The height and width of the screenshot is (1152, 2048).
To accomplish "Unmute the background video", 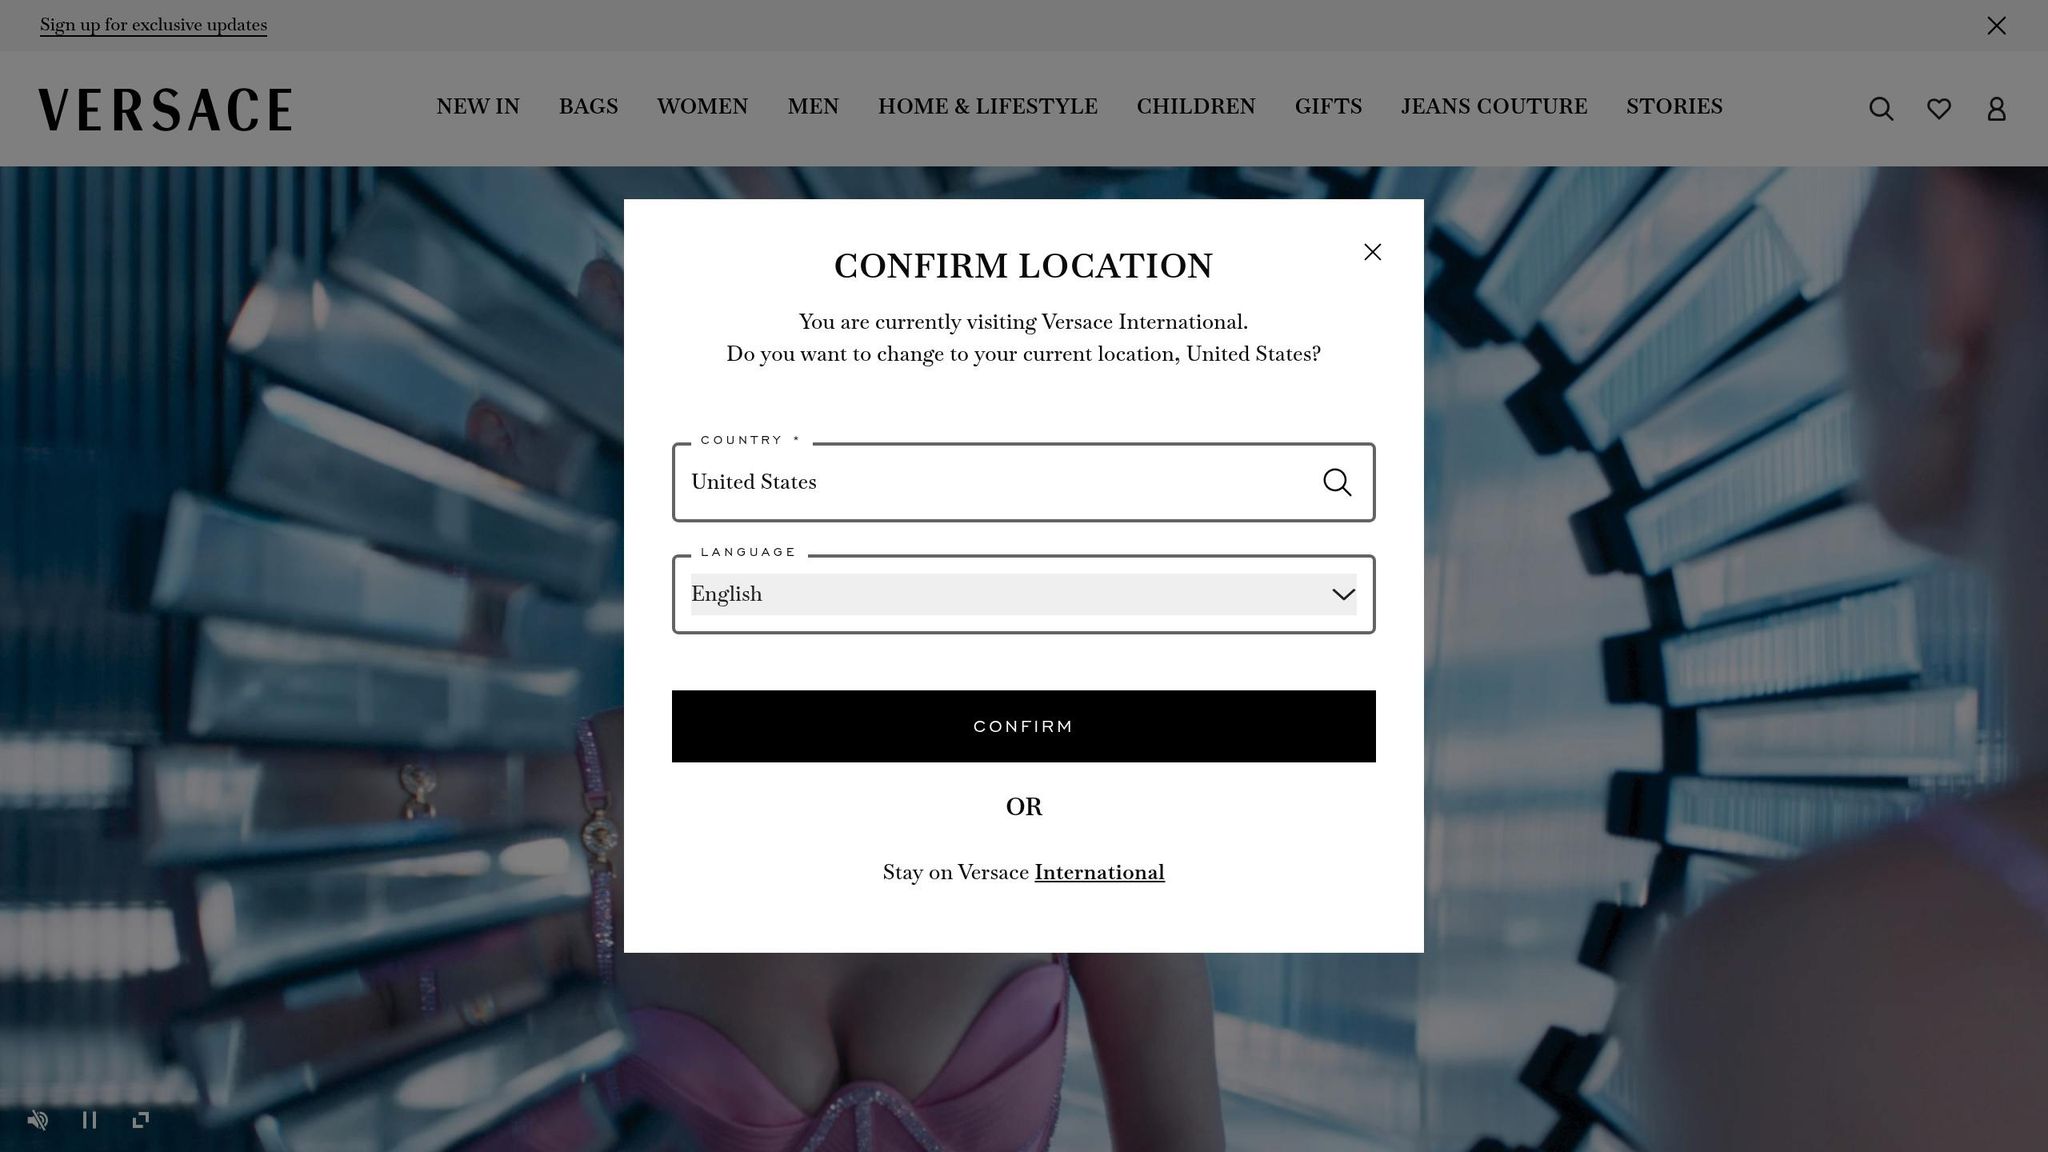I will [x=38, y=1120].
